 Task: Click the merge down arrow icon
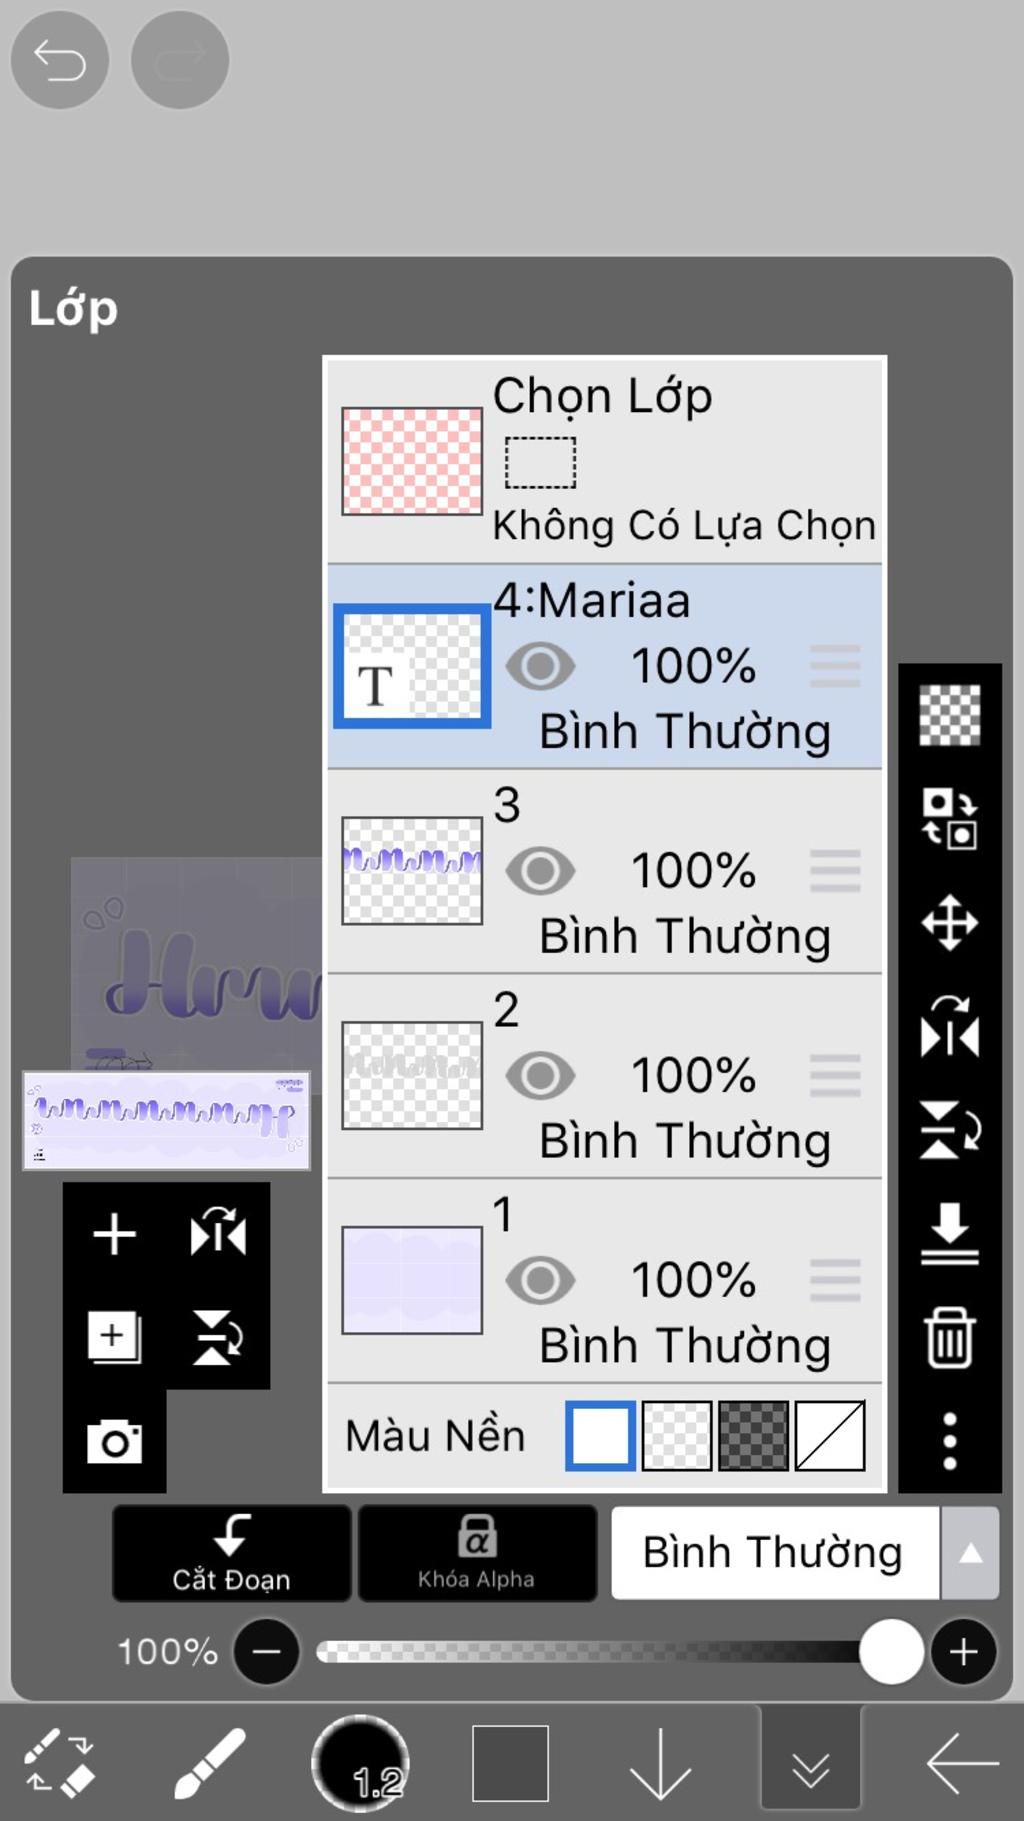coord(949,1233)
